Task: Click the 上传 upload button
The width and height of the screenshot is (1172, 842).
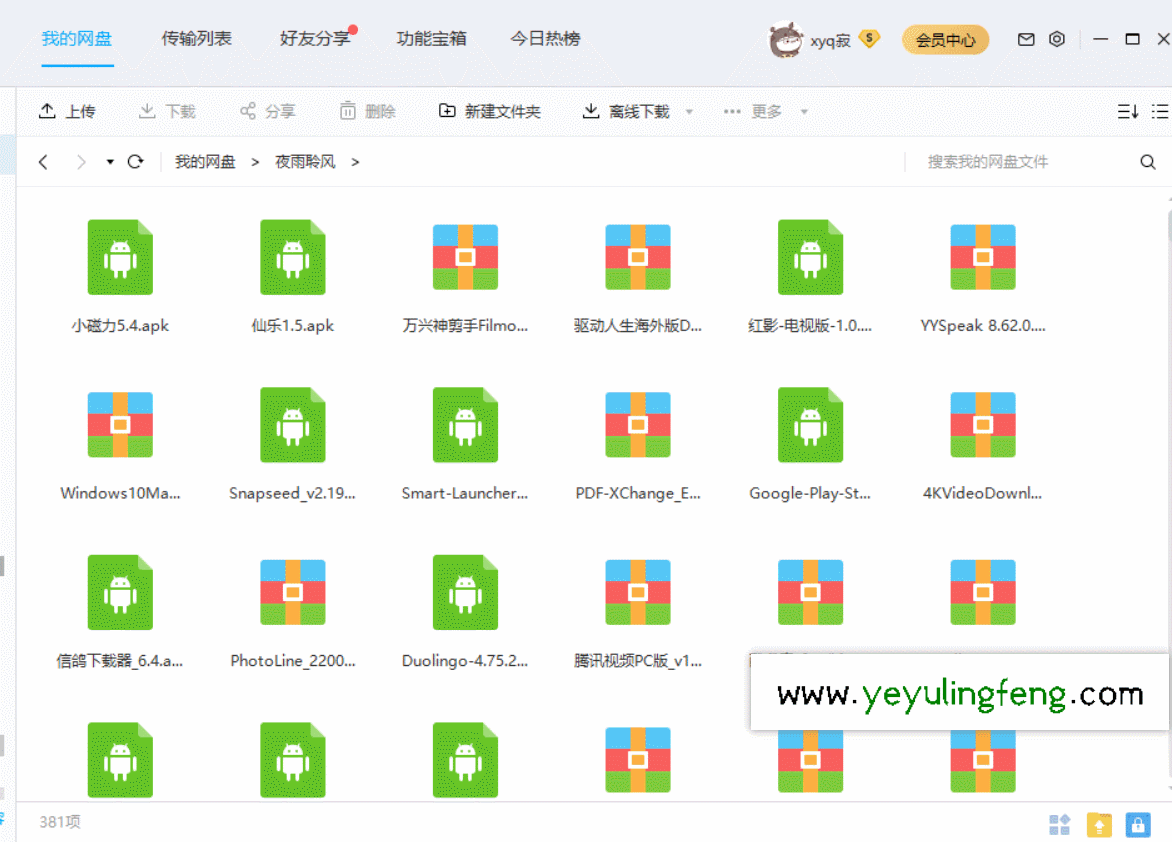Action: click(67, 111)
